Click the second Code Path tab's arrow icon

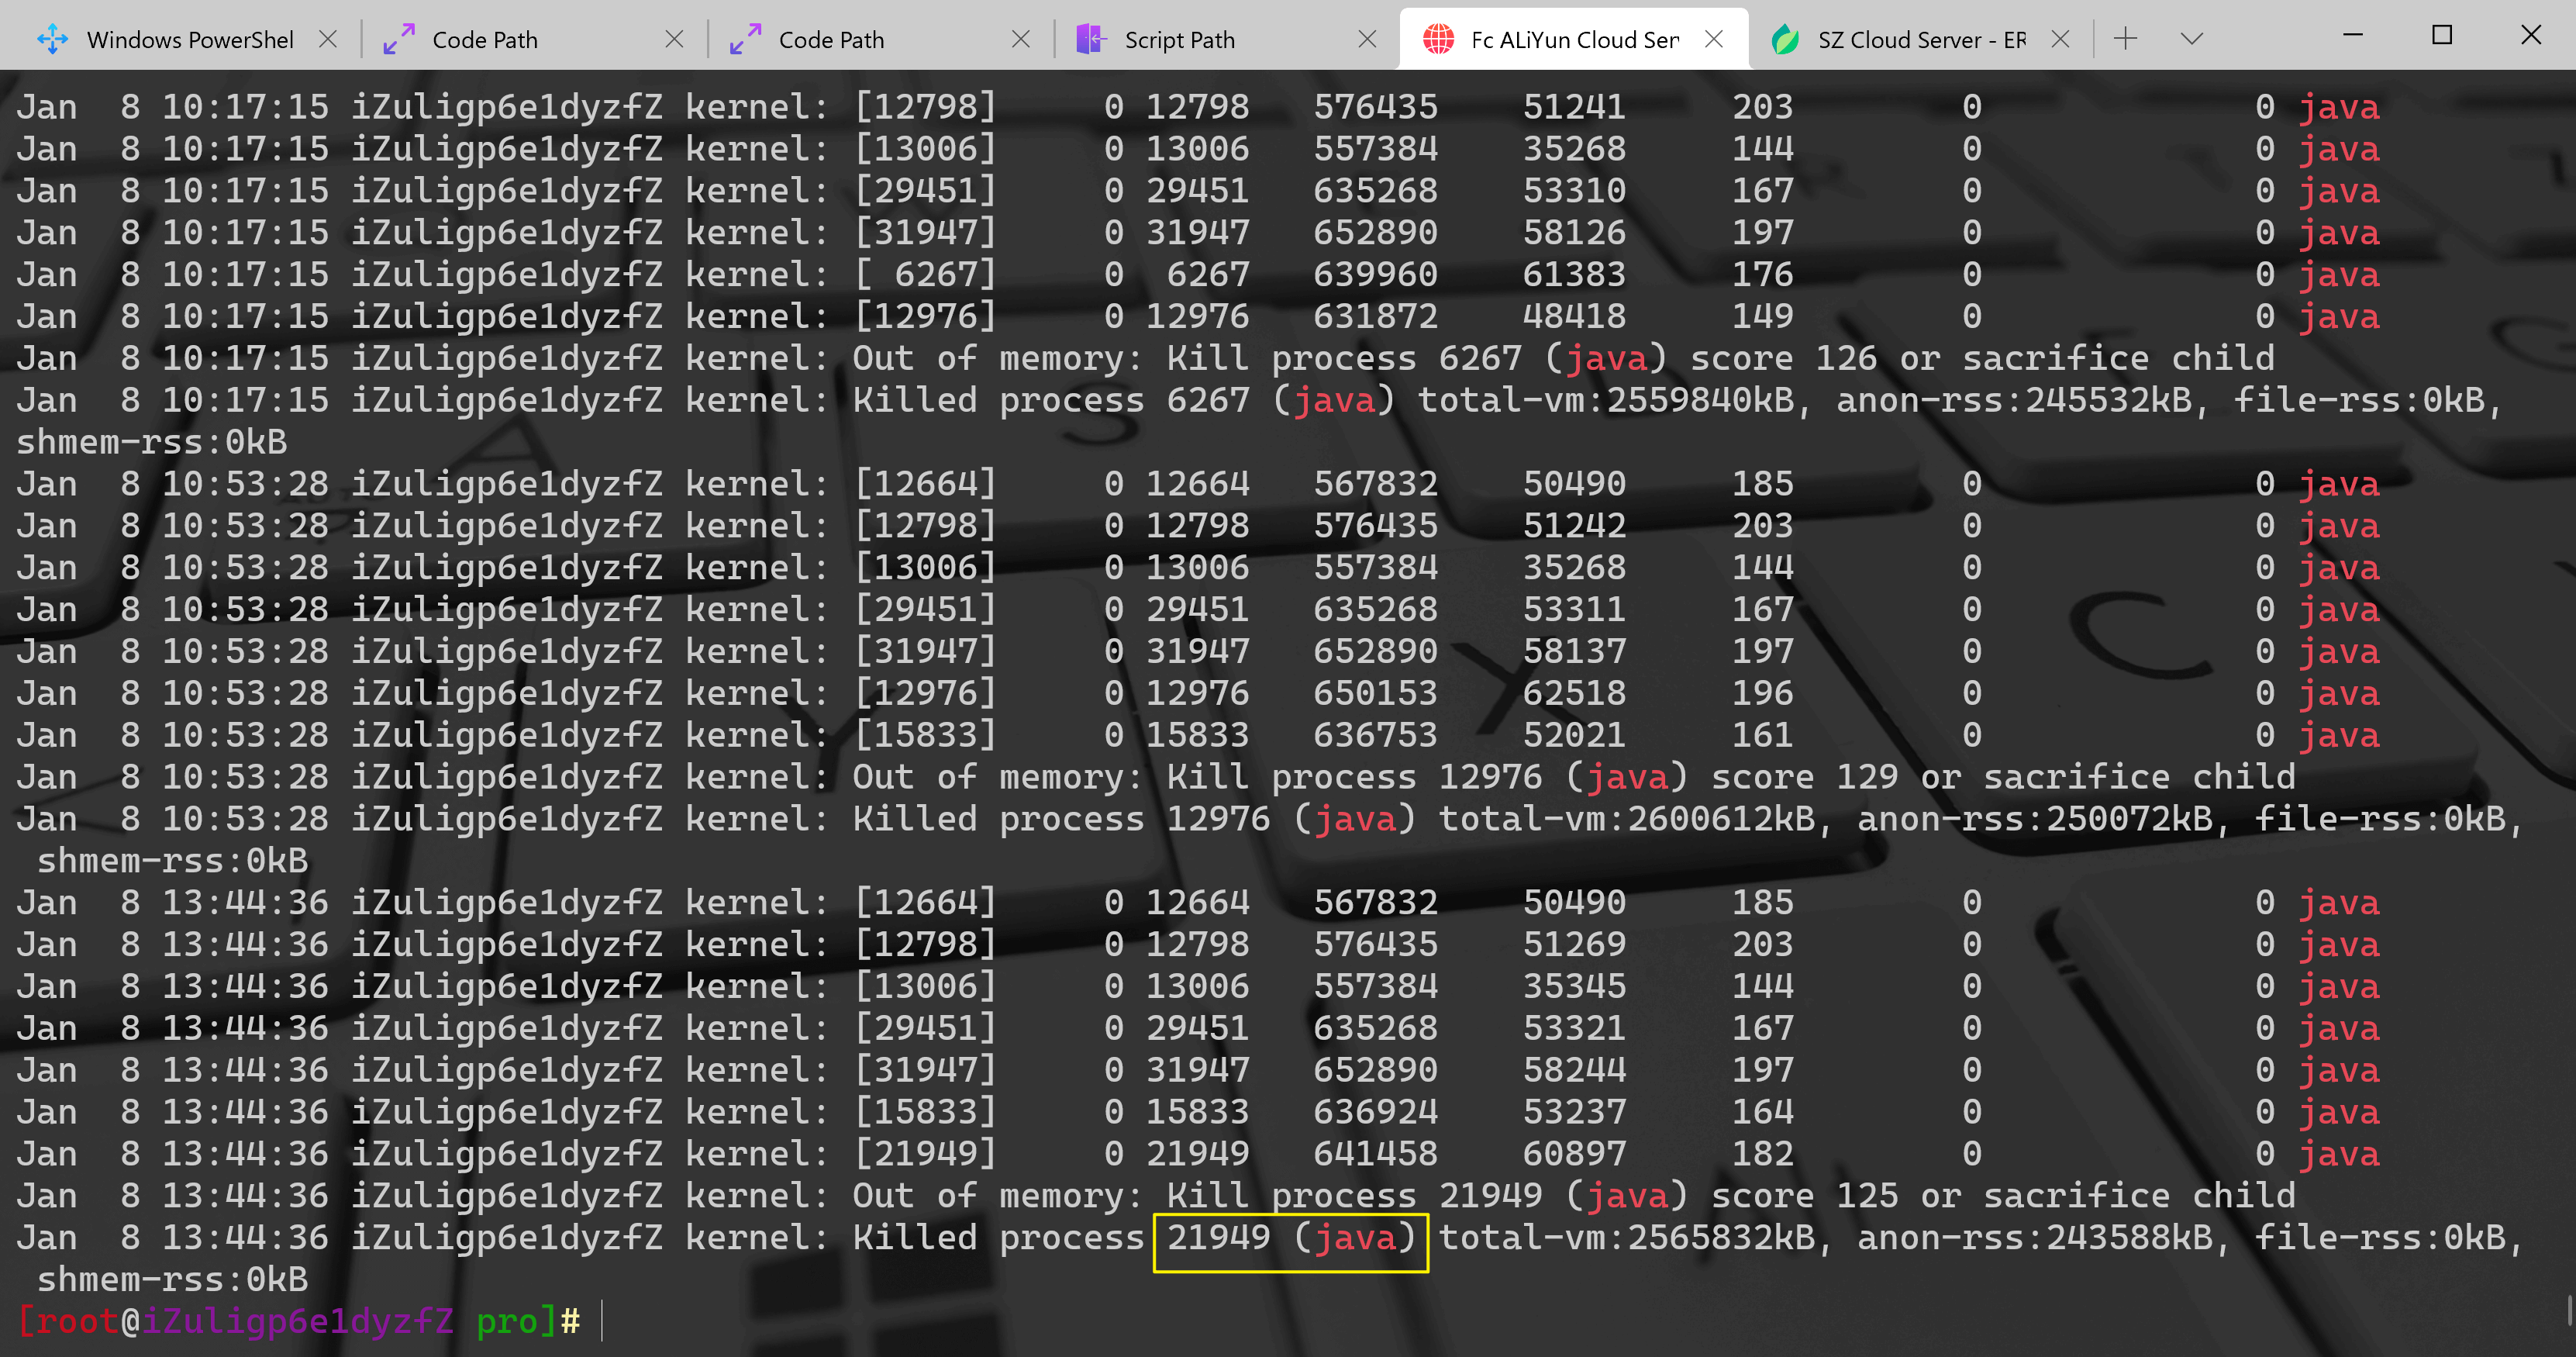coord(745,39)
